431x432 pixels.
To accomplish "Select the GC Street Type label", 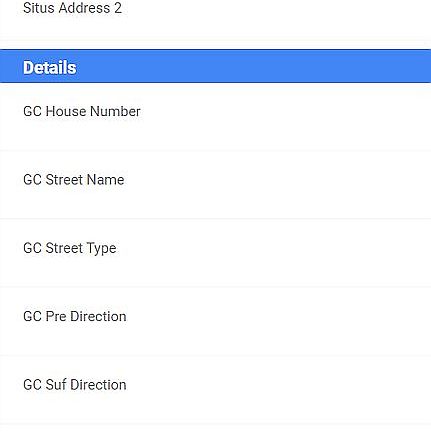I will [70, 248].
